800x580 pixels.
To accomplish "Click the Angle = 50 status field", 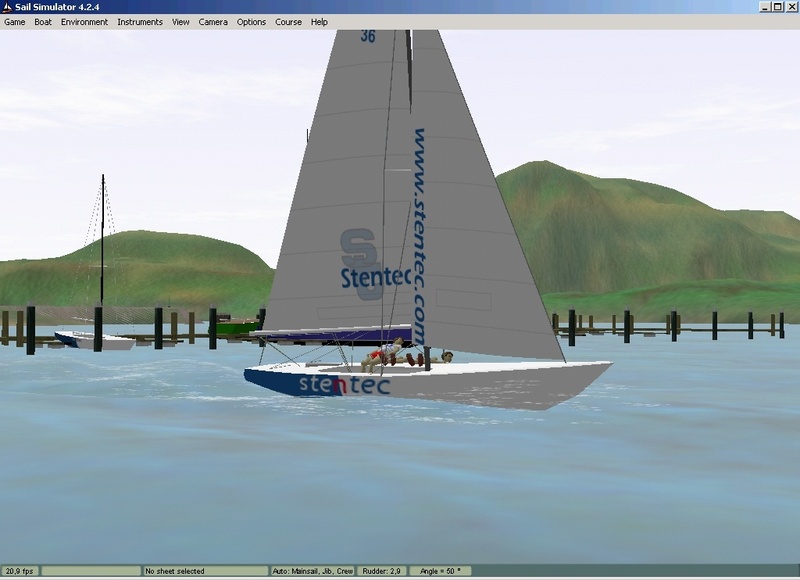I will (440, 571).
